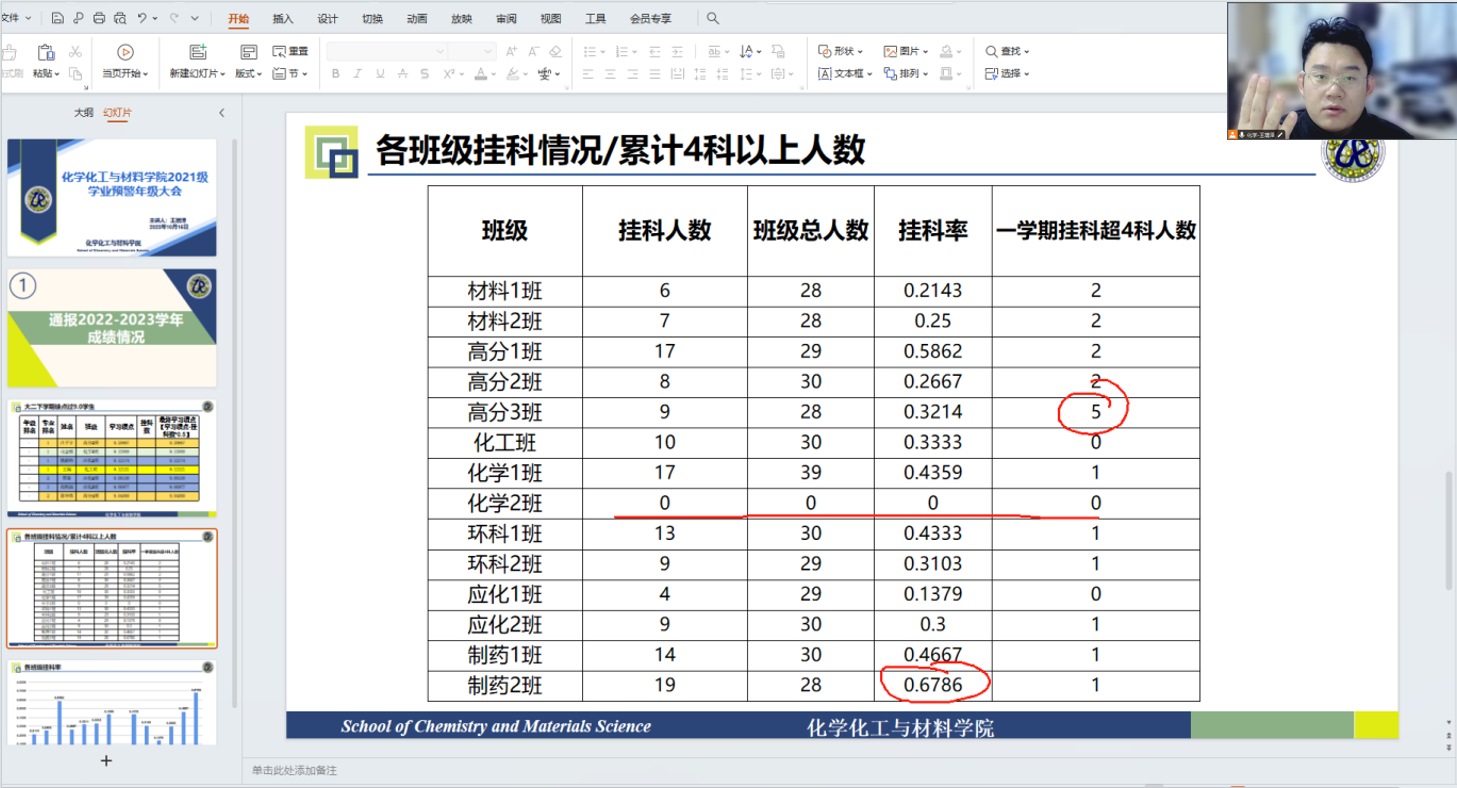Click the Paste (粘贴) clipboard icon
The width and height of the screenshot is (1457, 788).
45,53
